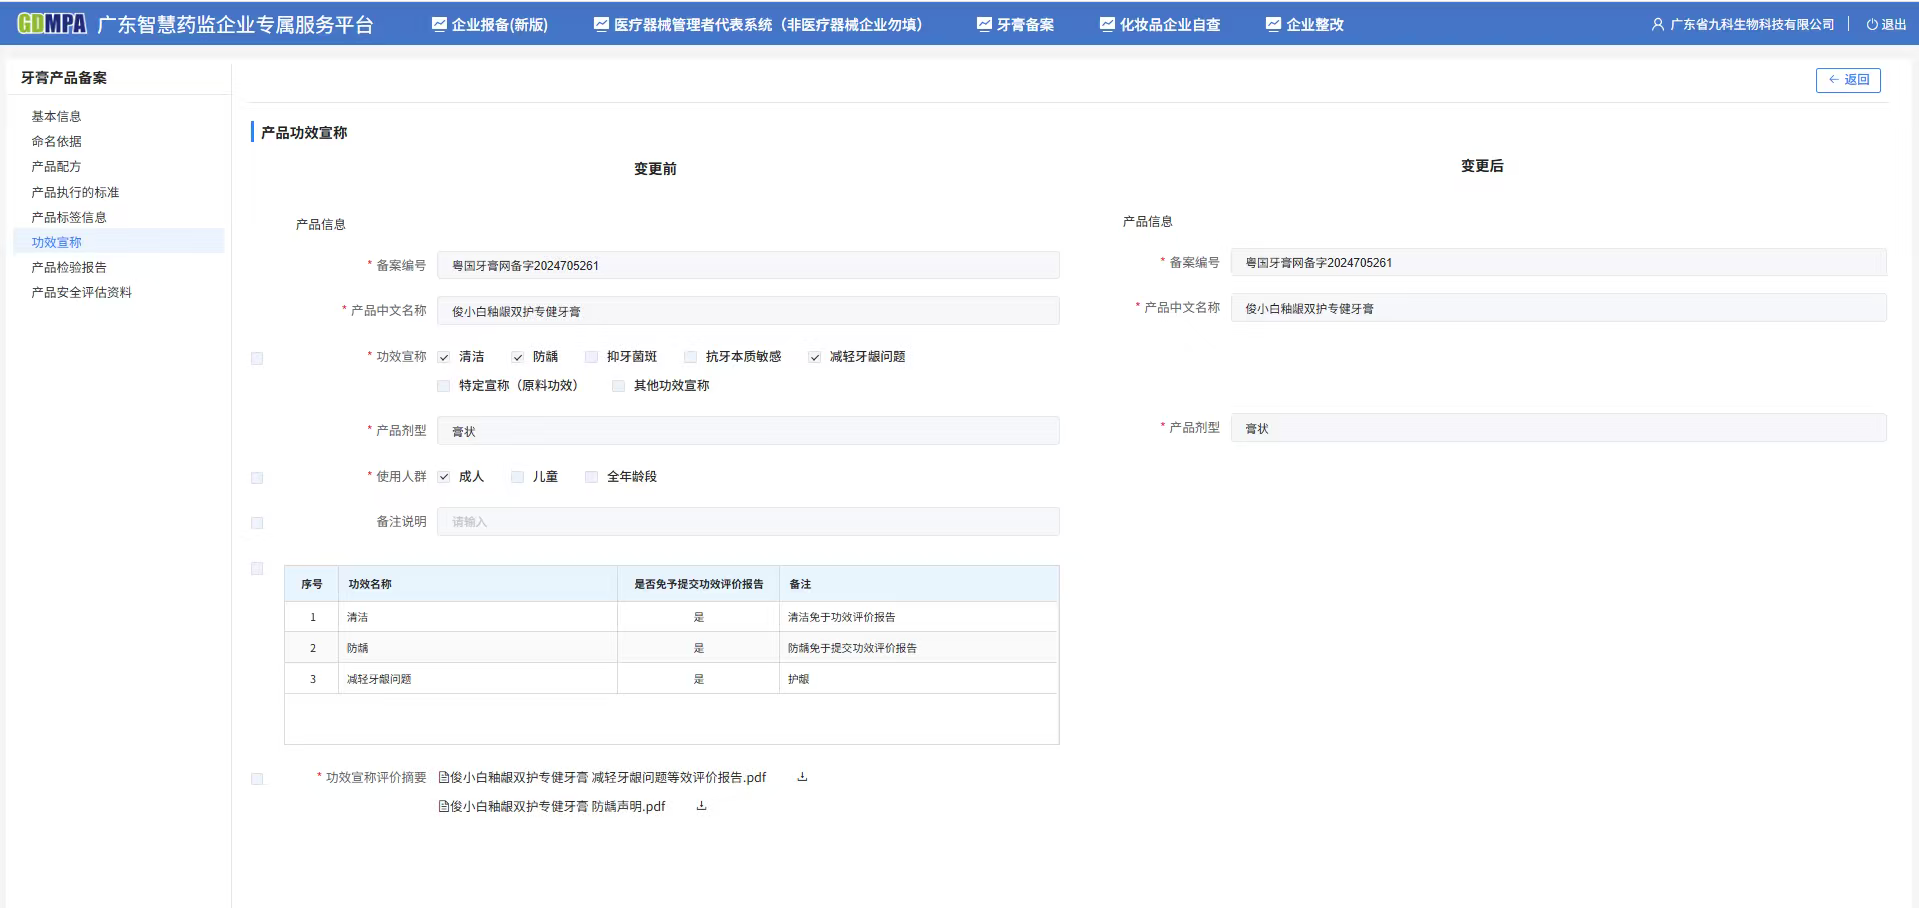Download the 减轻牙龈问题等效评价报告 PDF
The image size is (1919, 908).
pos(801,777)
